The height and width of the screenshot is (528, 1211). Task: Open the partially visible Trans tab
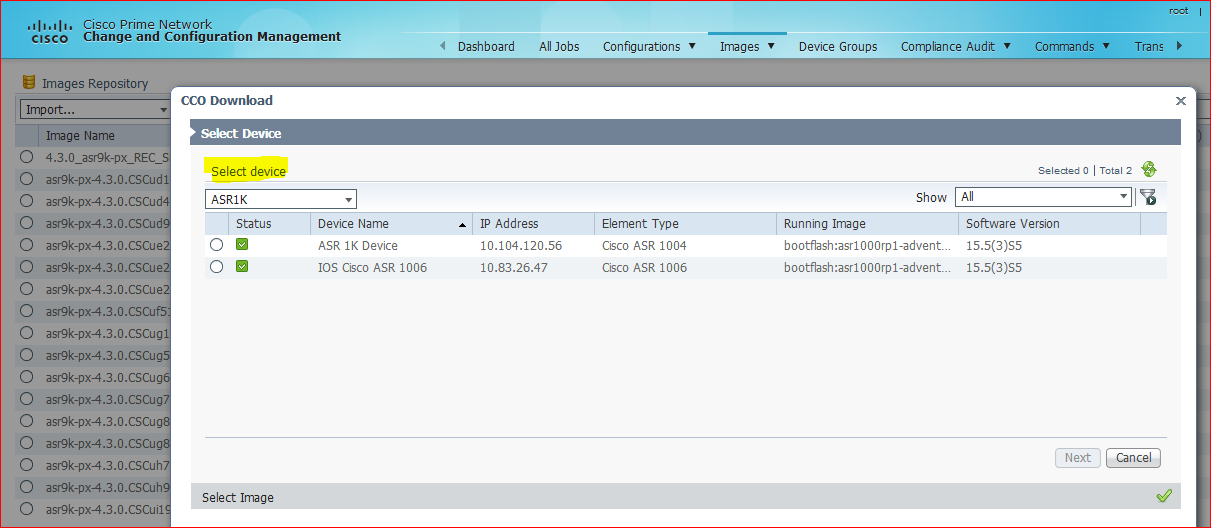(x=1149, y=46)
